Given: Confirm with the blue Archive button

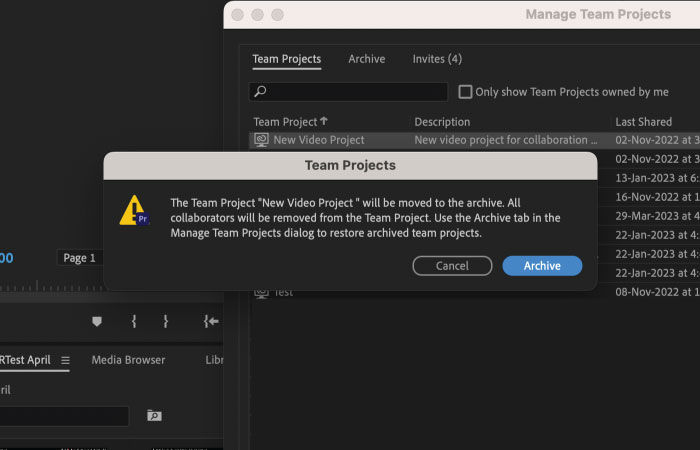Looking at the screenshot, I should [542, 266].
